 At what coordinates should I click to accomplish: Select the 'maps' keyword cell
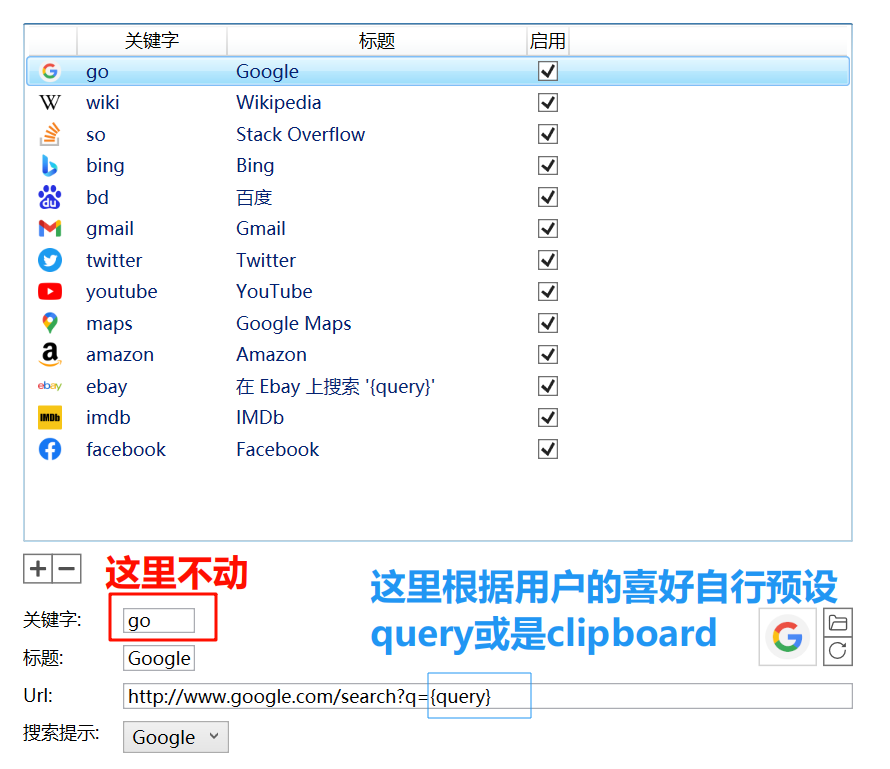(x=109, y=324)
